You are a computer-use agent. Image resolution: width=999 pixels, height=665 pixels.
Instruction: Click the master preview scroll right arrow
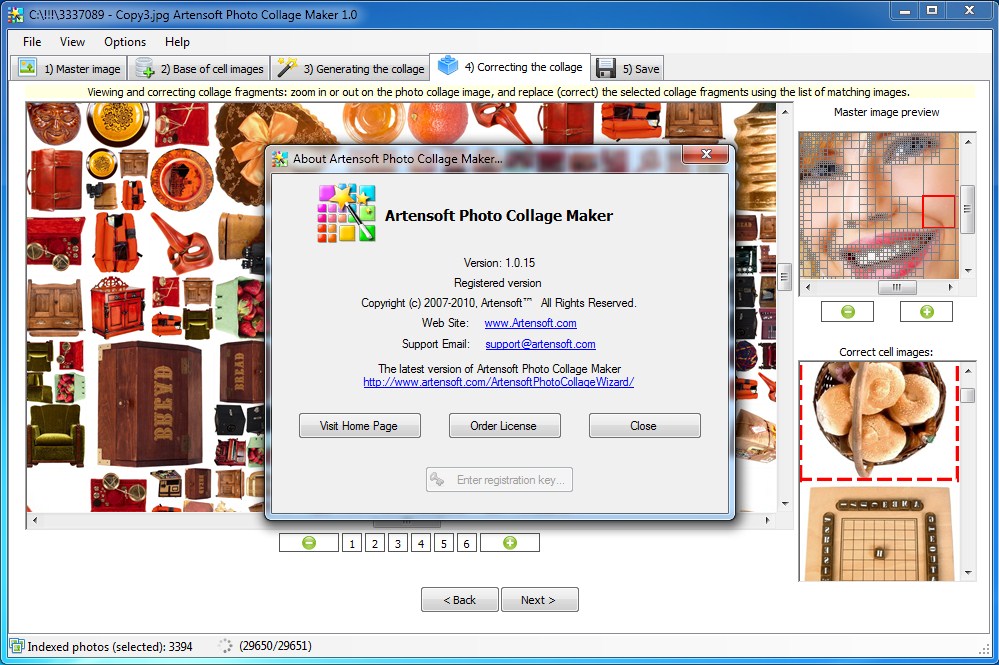[951, 287]
